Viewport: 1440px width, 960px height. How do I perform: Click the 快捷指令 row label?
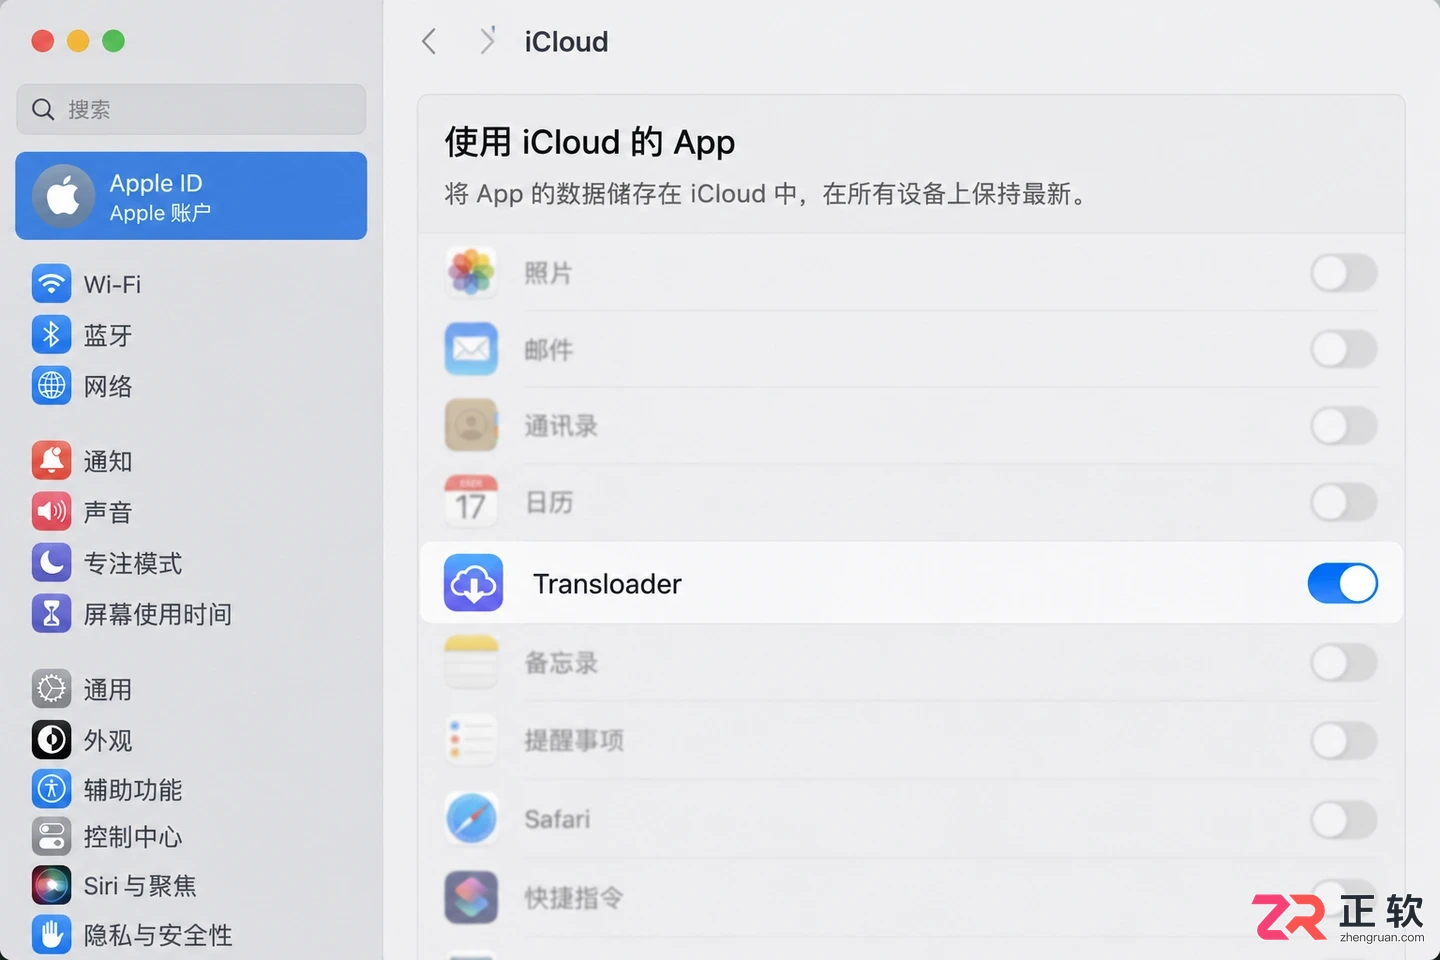tap(574, 897)
